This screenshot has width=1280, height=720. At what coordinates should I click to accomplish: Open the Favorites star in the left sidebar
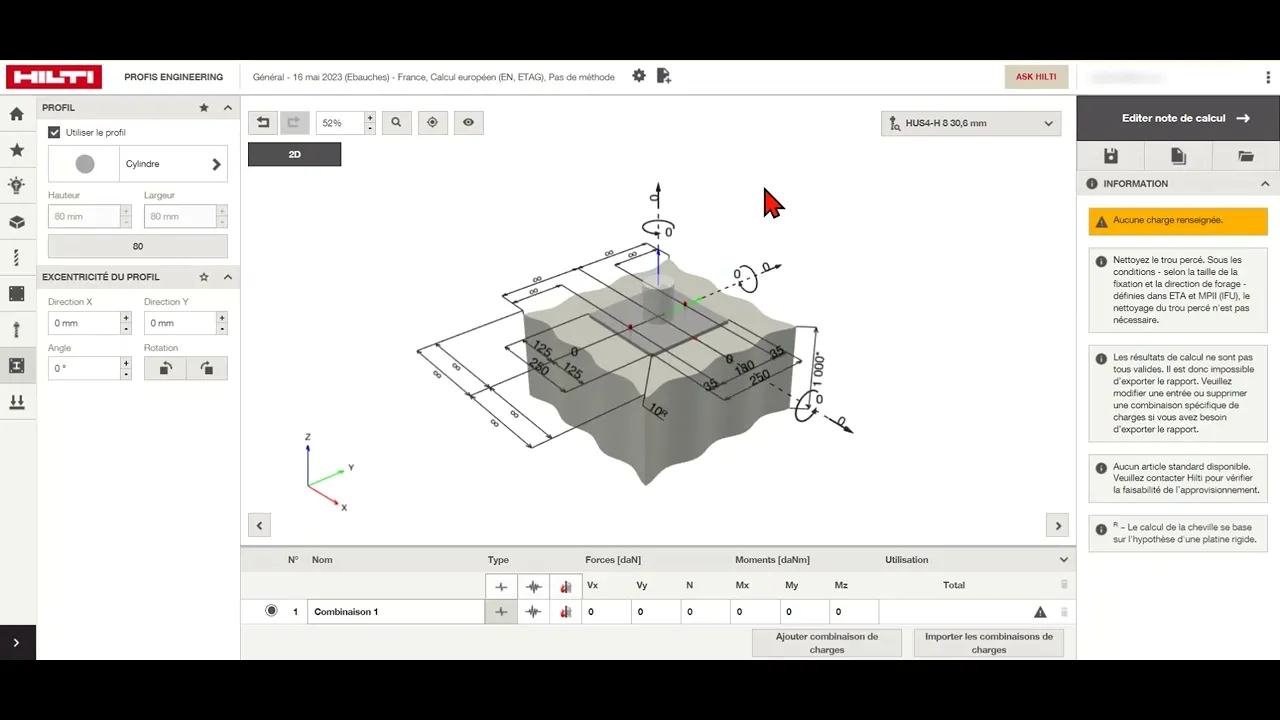coord(17,150)
